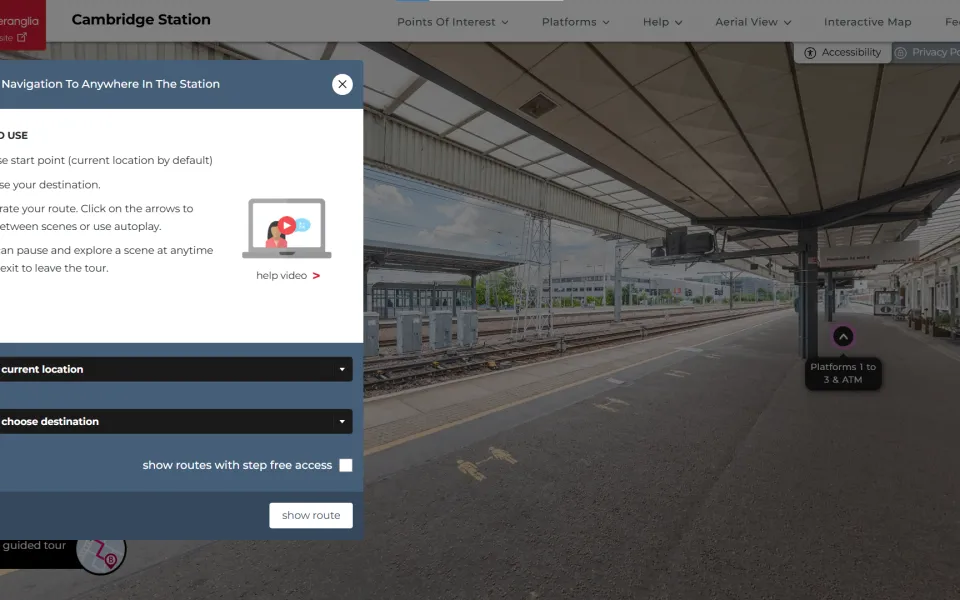Click the red arrow beside help video

click(x=317, y=276)
